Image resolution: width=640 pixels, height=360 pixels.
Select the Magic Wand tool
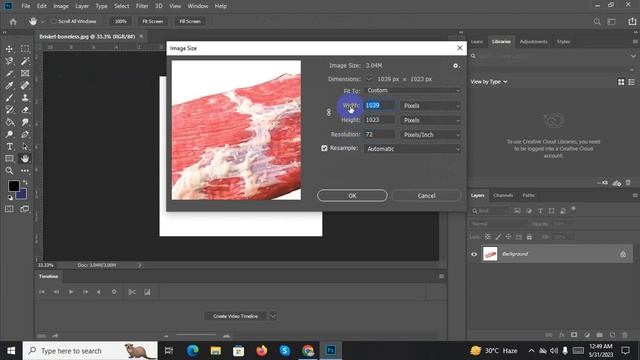[25, 61]
